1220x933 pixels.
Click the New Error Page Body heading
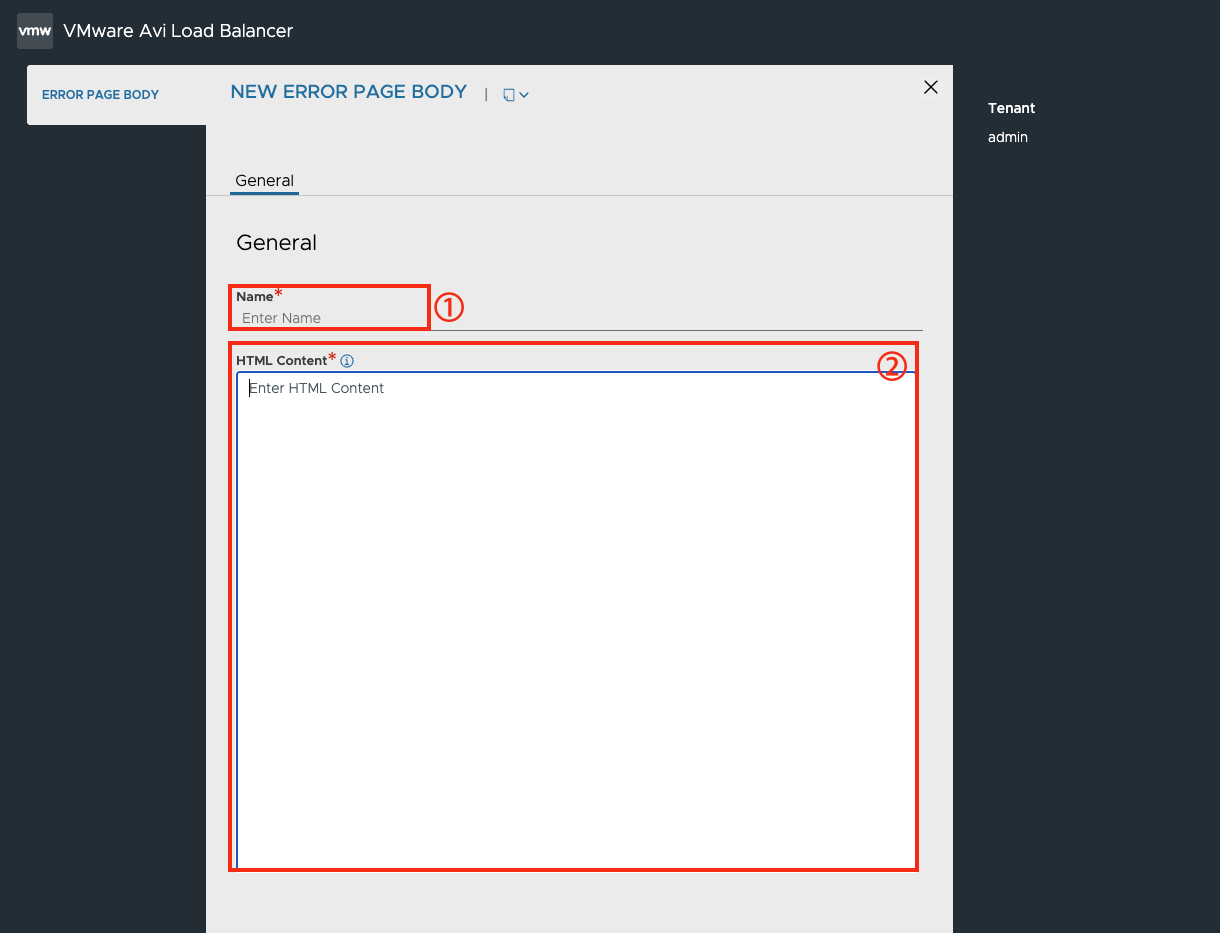349,92
